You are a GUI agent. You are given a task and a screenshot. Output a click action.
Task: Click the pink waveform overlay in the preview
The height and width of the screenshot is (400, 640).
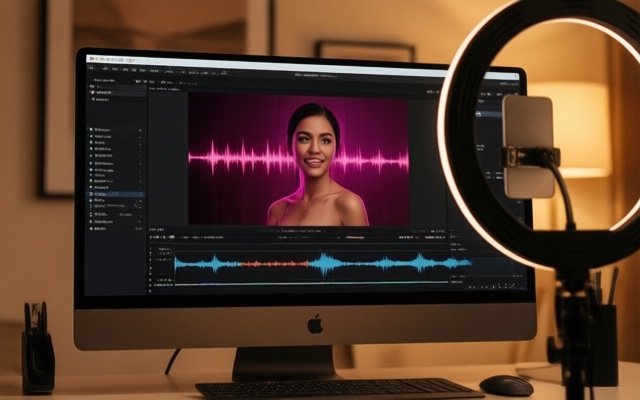click(298, 158)
